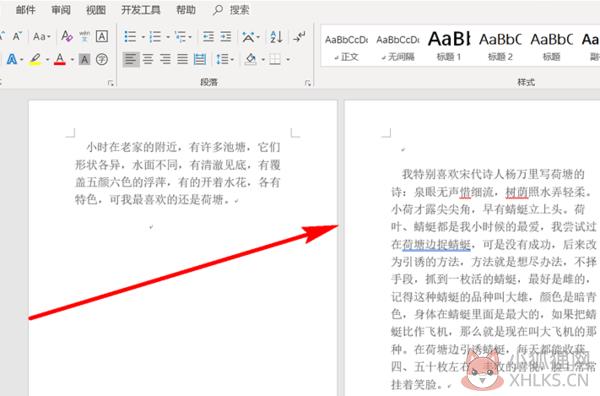
Task: Click text '我特别喜欢宋代诗人杨万里写荷塘的'
Action: [493, 174]
